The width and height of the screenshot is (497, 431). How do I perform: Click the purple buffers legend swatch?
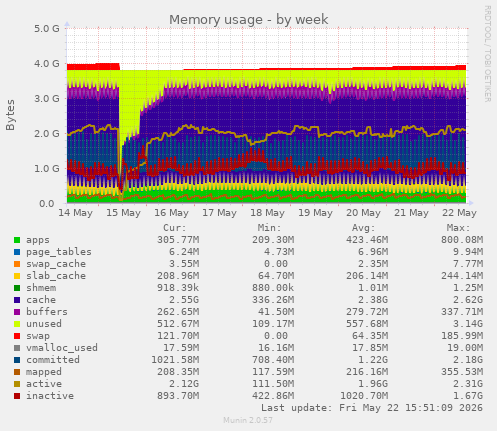(x=17, y=312)
